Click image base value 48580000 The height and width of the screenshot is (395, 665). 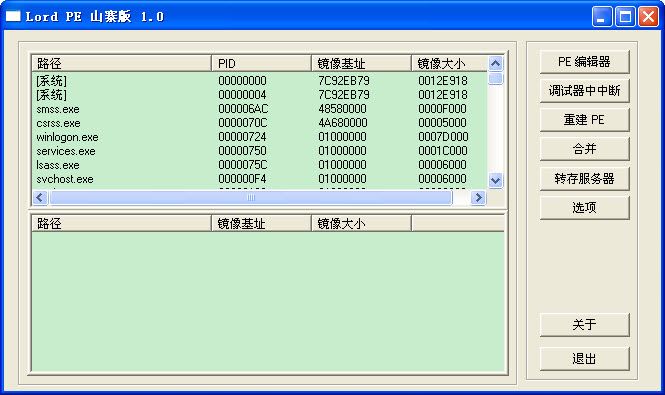[x=342, y=109]
